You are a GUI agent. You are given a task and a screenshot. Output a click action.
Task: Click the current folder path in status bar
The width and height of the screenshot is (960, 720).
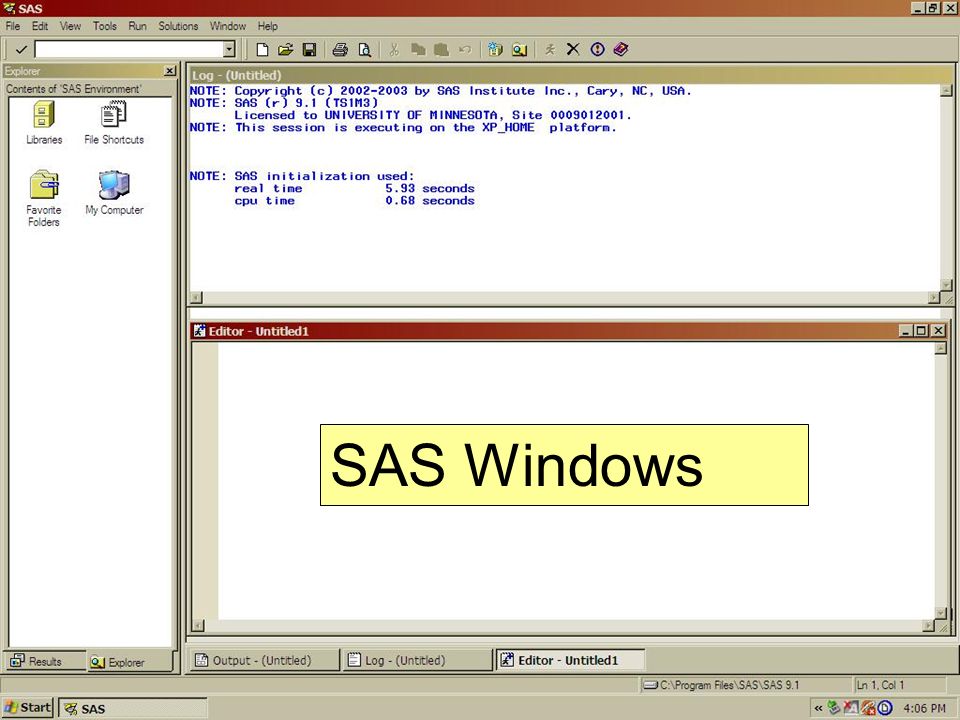coord(744,685)
